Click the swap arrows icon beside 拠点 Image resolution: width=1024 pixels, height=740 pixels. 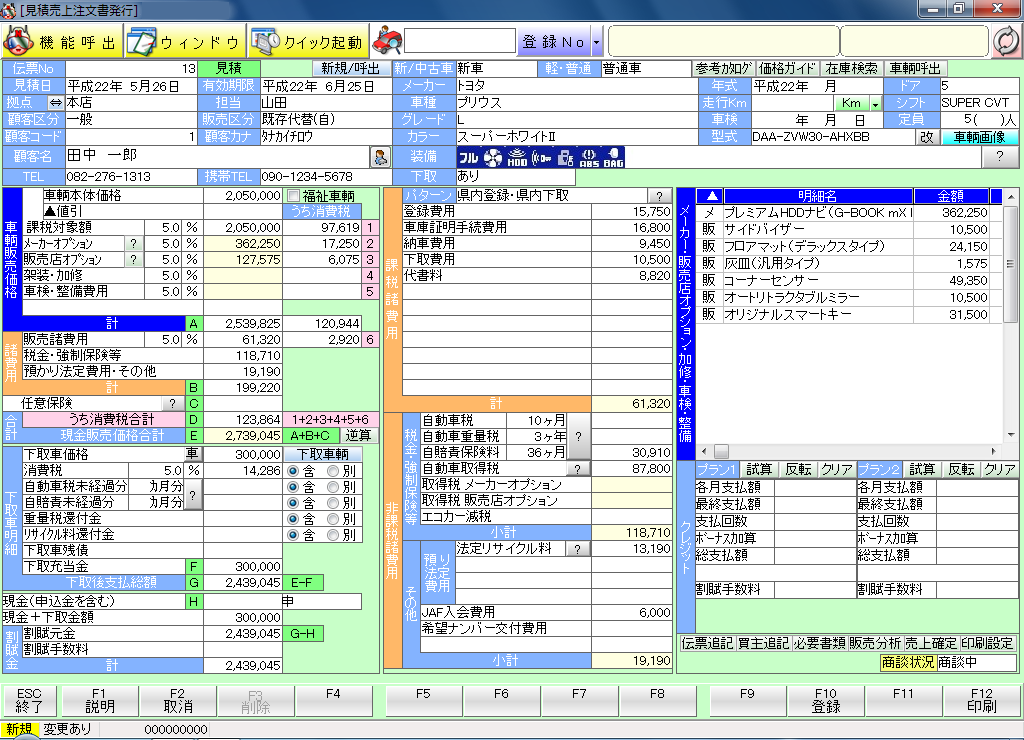(x=56, y=103)
